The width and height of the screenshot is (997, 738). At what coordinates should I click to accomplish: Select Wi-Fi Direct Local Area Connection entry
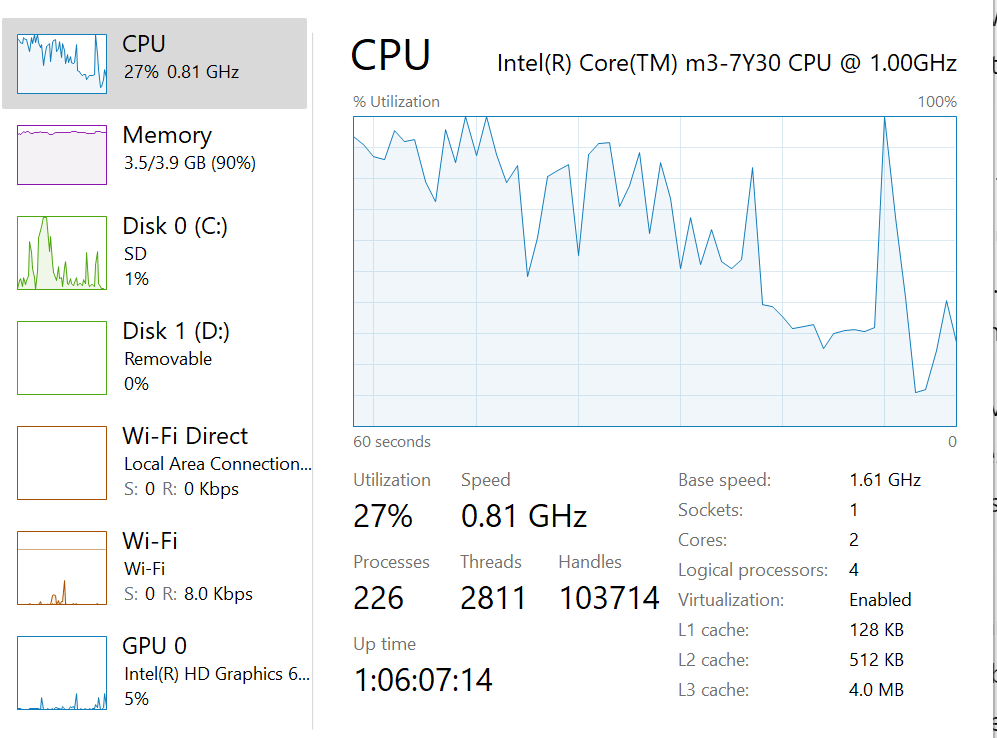coord(217,464)
